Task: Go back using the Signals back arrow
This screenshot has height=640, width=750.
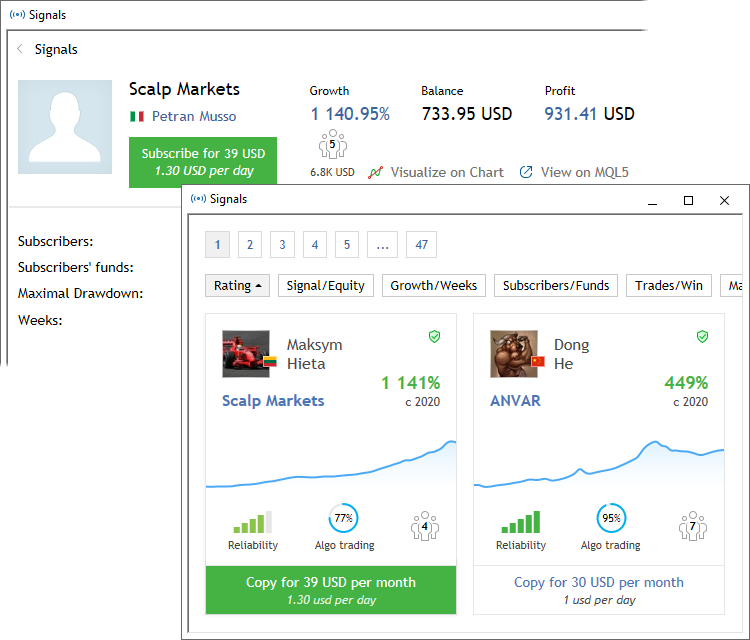Action: pos(20,49)
